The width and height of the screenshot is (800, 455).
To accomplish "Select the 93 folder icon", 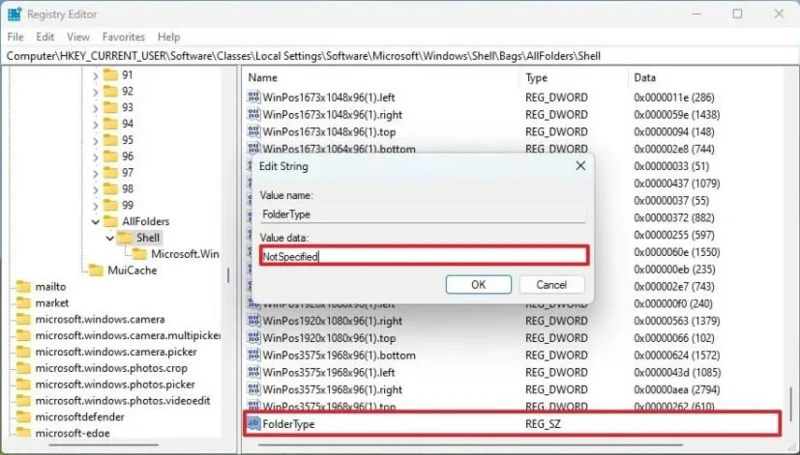I will (x=110, y=108).
